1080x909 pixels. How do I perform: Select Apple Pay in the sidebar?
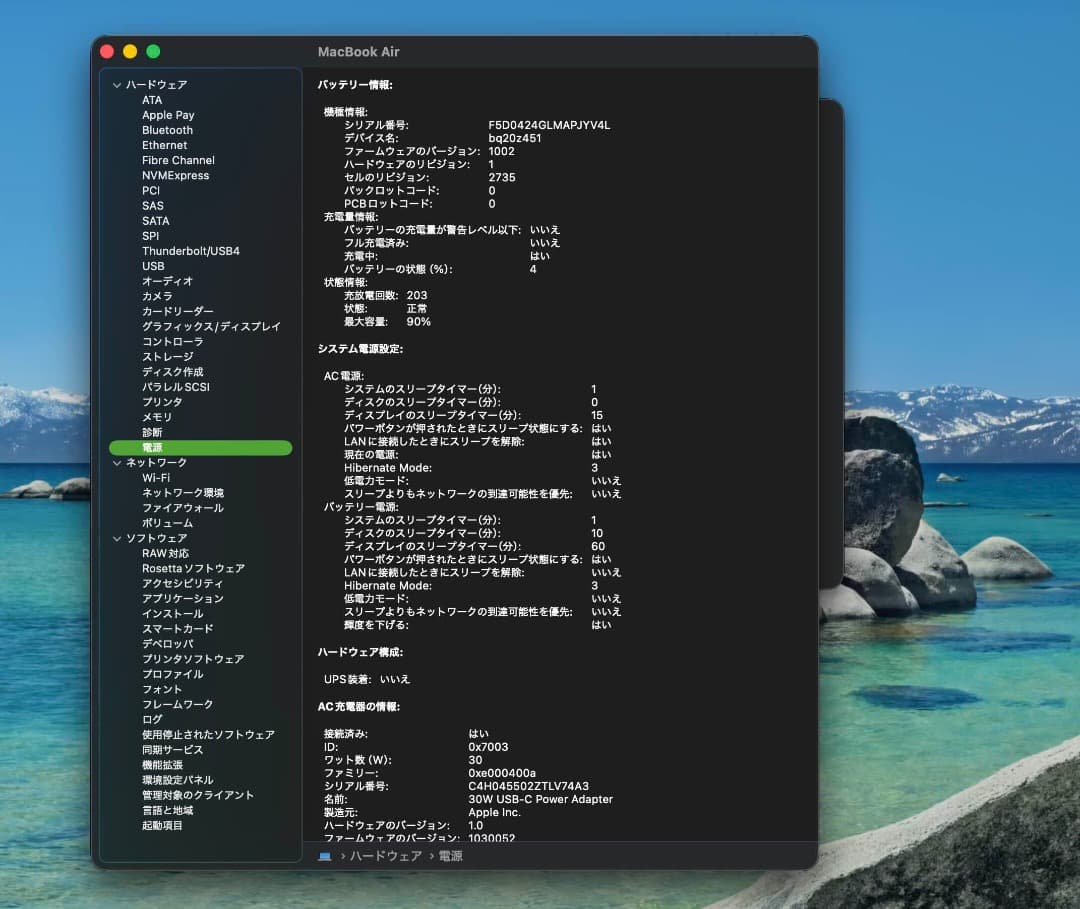[x=168, y=115]
